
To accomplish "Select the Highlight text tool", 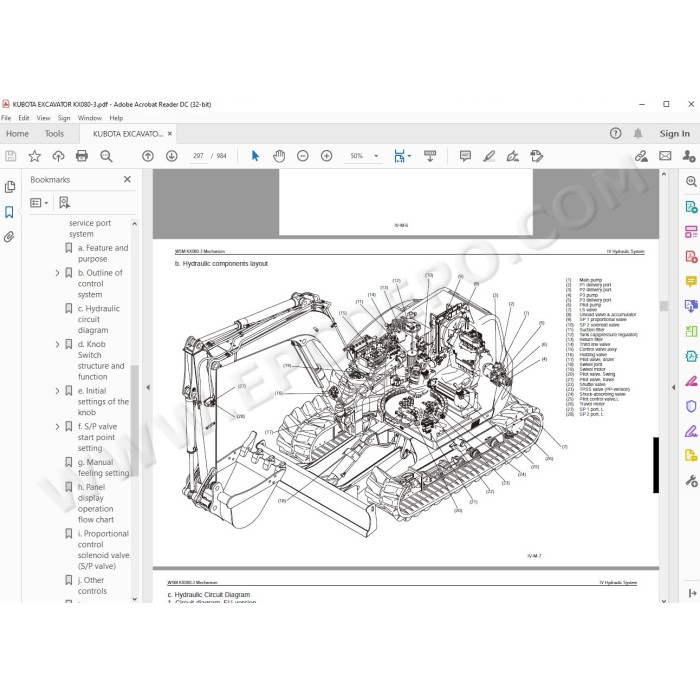I will point(489,156).
